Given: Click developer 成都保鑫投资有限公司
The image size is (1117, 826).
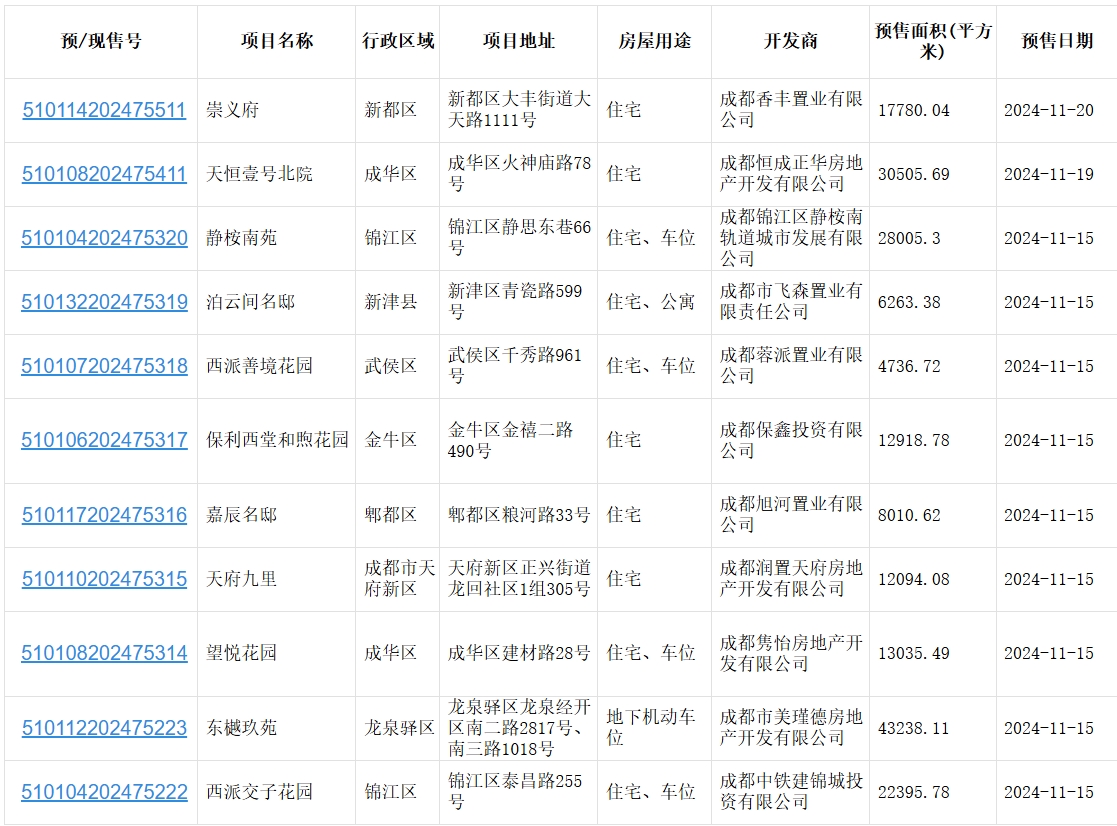Looking at the screenshot, I should coord(791,441).
